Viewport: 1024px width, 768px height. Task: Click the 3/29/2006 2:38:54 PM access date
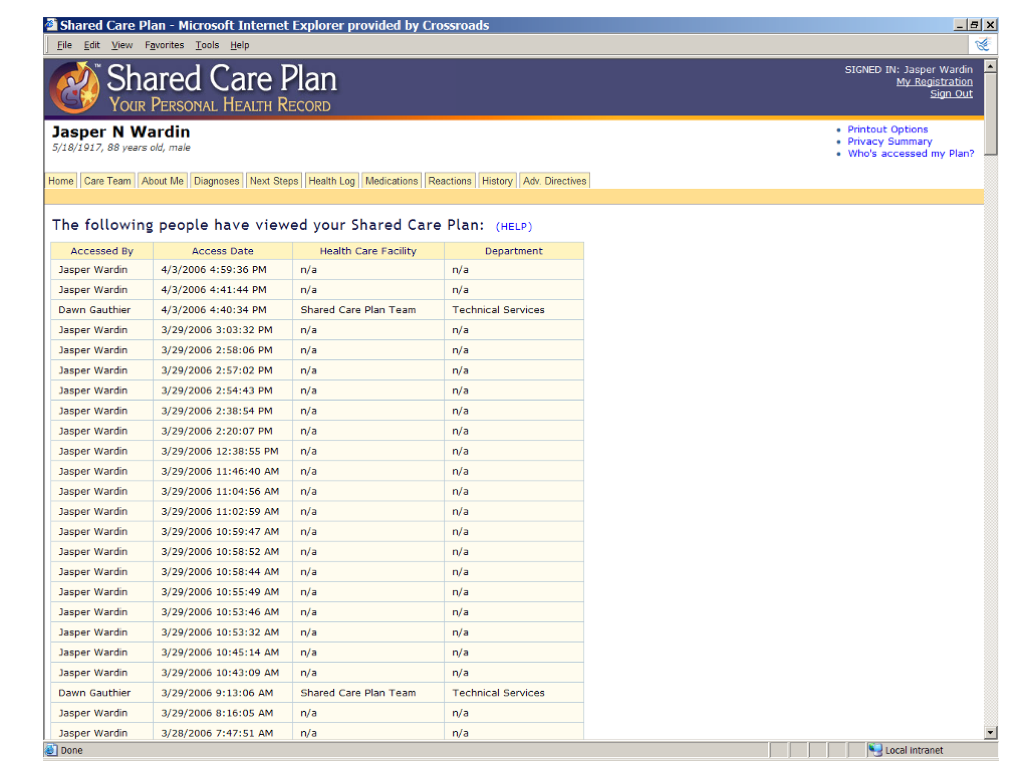(x=217, y=411)
